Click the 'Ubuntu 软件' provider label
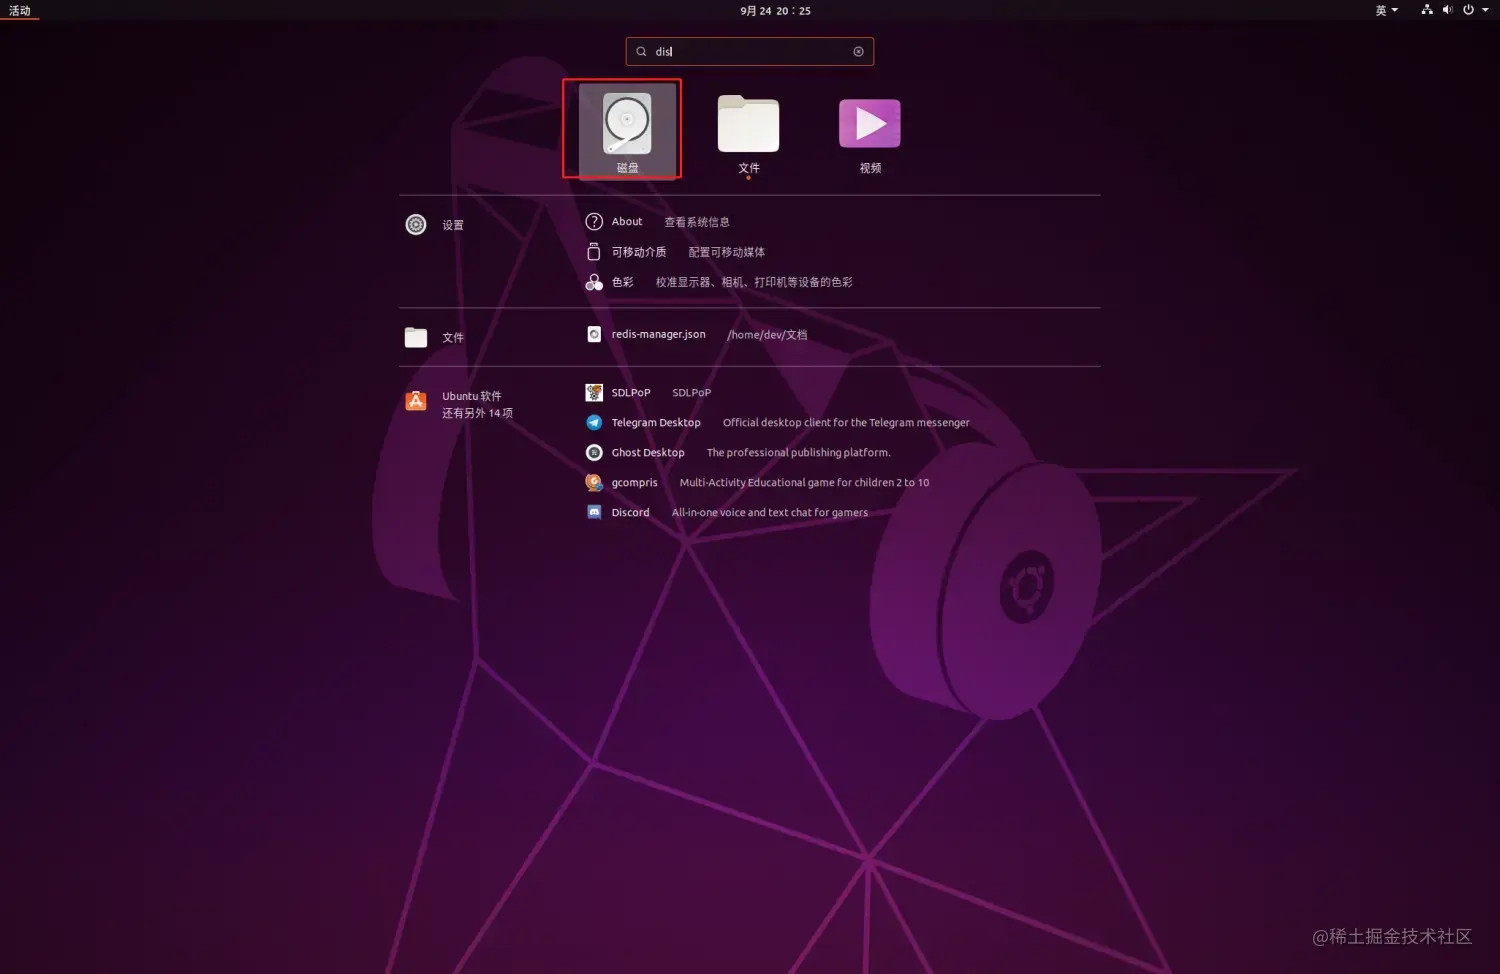This screenshot has height=974, width=1500. coord(472,396)
